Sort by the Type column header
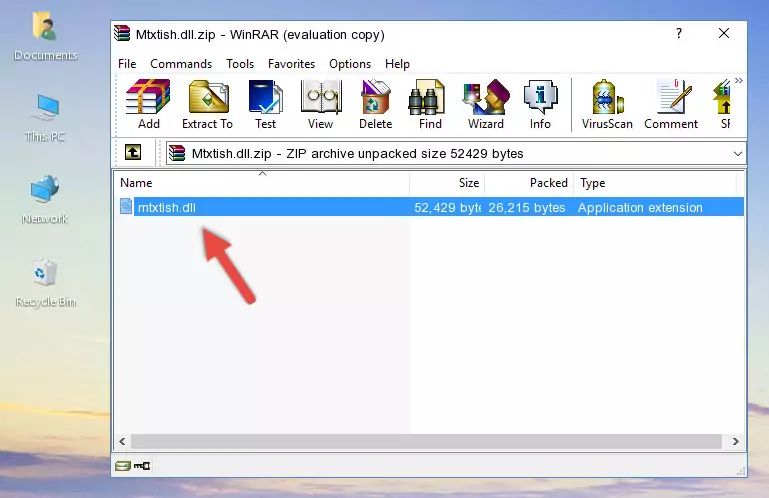Viewport: 769px width, 498px height. click(x=655, y=183)
